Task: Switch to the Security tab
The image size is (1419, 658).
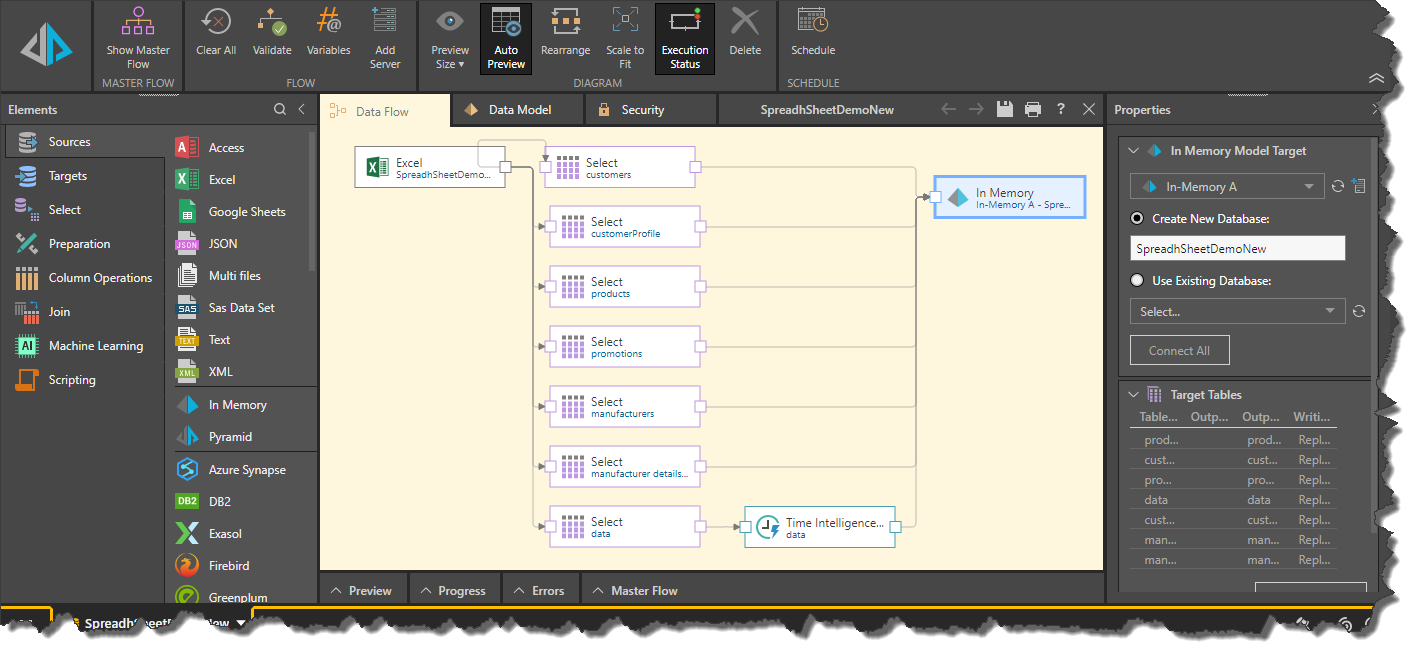Action: (x=641, y=110)
